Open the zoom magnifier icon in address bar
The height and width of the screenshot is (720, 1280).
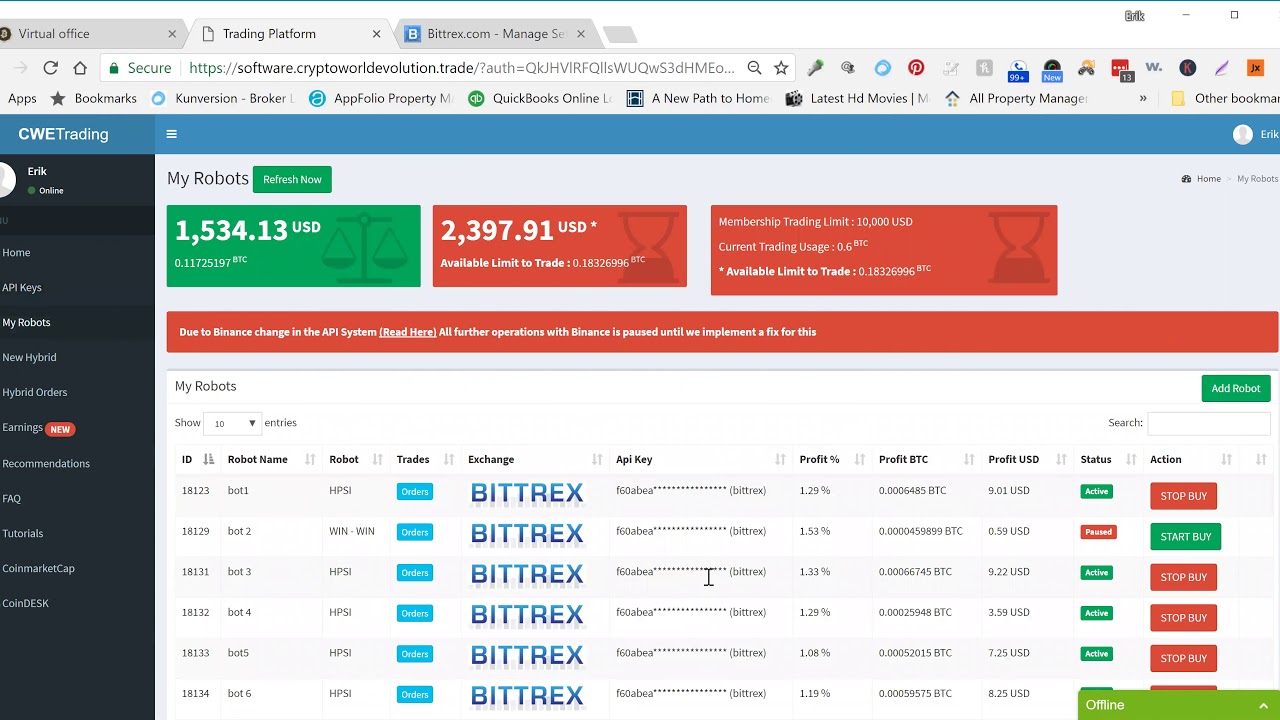754,68
